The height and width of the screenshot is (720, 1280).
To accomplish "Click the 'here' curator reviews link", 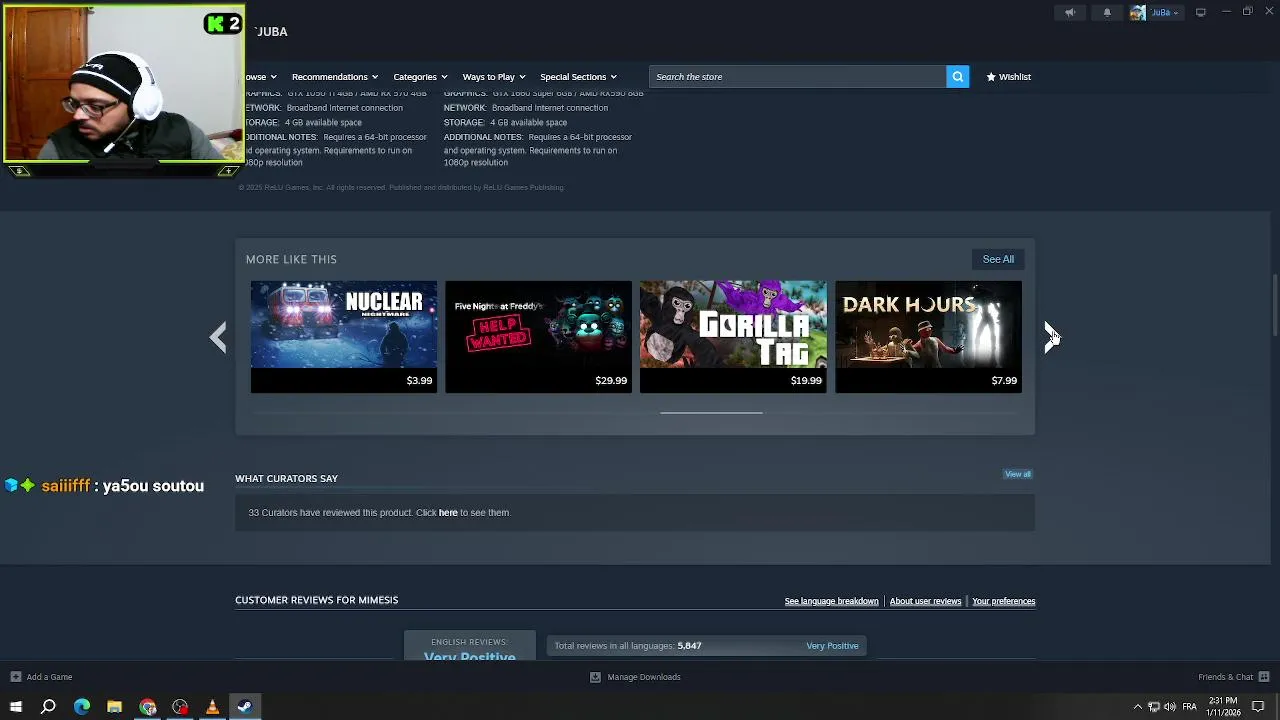I will point(448,513).
